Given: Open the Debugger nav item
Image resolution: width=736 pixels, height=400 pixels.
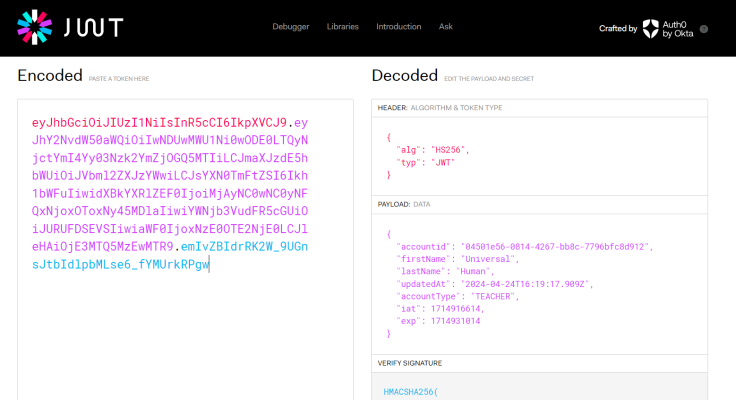Looking at the screenshot, I should click(291, 27).
